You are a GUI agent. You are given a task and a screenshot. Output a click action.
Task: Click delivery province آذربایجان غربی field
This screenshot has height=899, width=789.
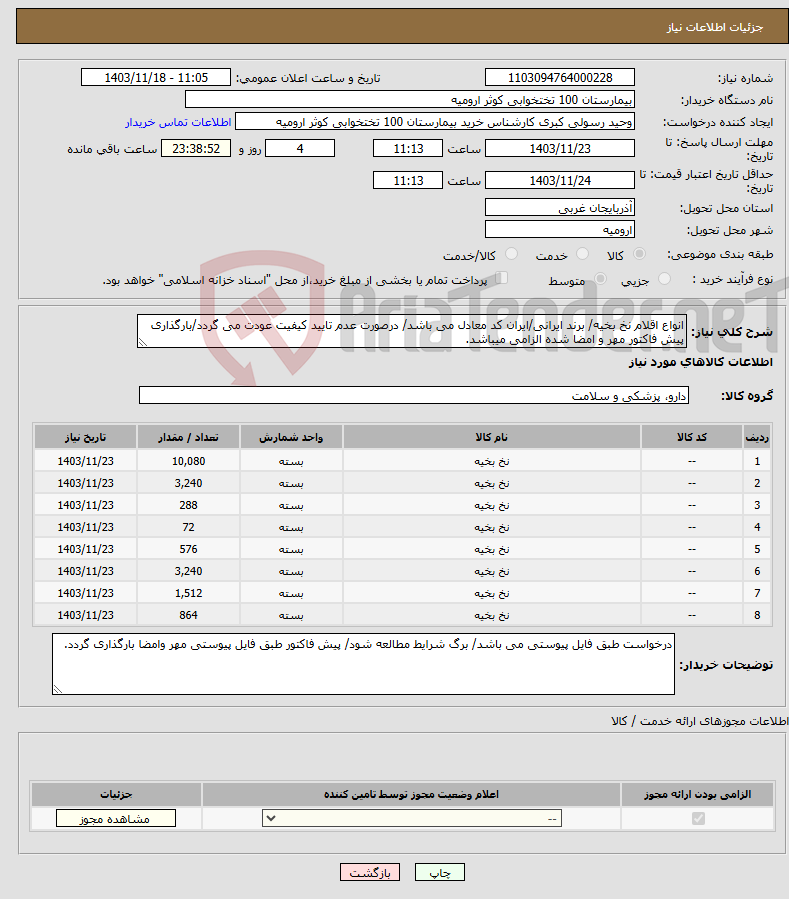560,208
